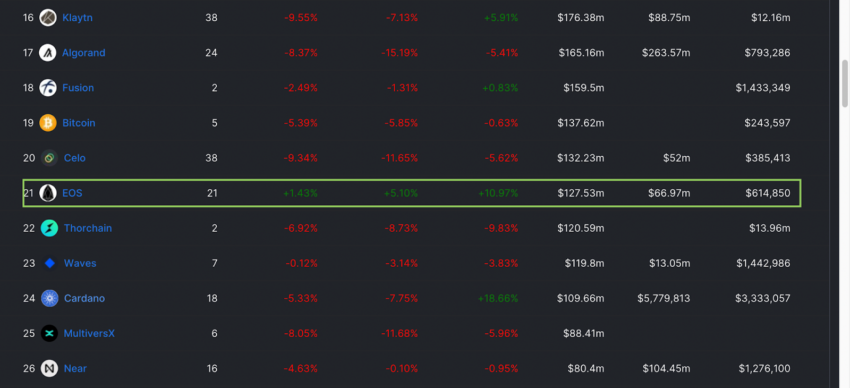Open the Algorand chain link
Viewport: 850px width, 388px height.
[83, 53]
